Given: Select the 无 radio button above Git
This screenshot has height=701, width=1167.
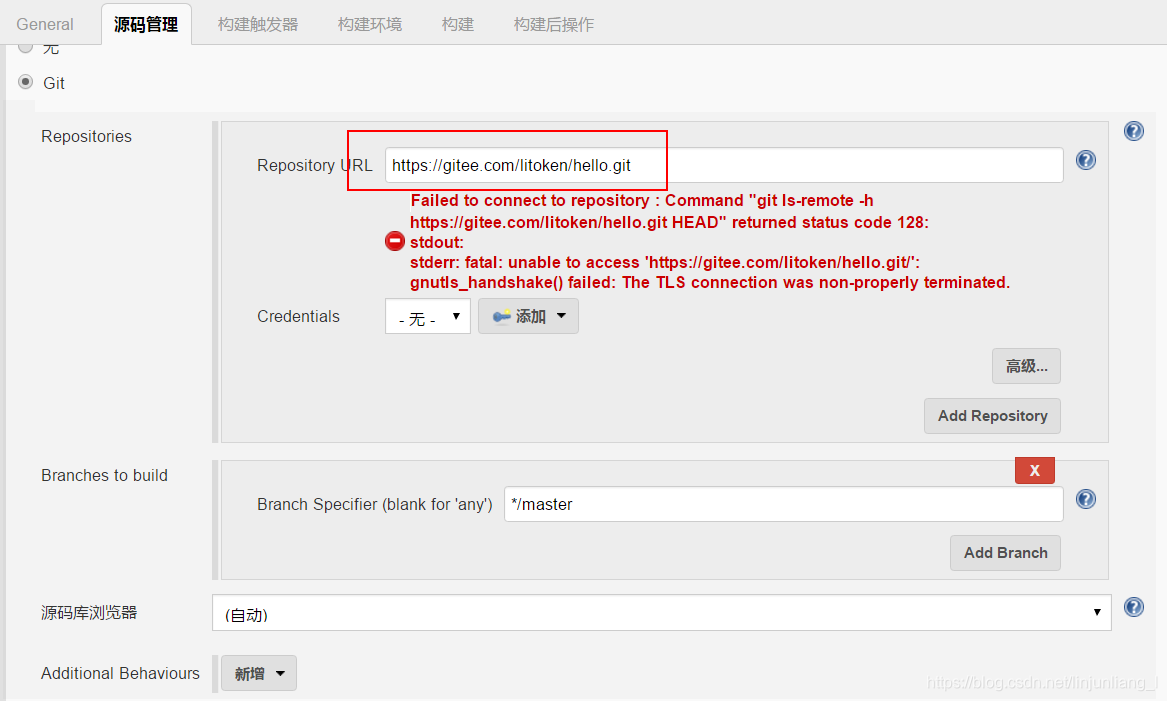Looking at the screenshot, I should pyautogui.click(x=26, y=47).
